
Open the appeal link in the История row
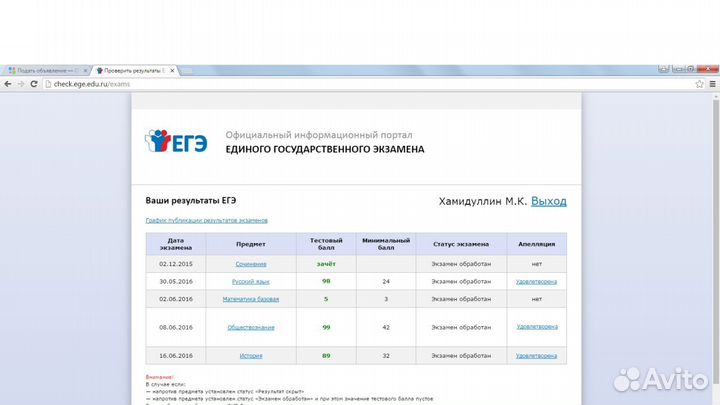coord(536,356)
